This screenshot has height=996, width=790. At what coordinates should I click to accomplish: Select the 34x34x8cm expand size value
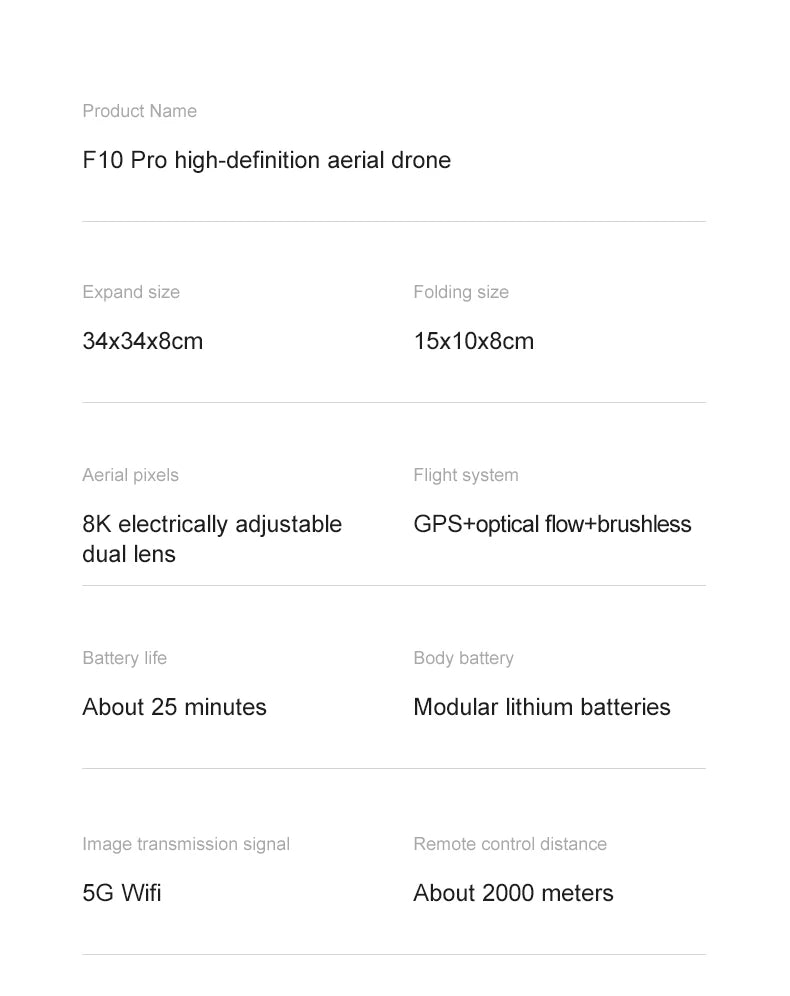coord(142,341)
